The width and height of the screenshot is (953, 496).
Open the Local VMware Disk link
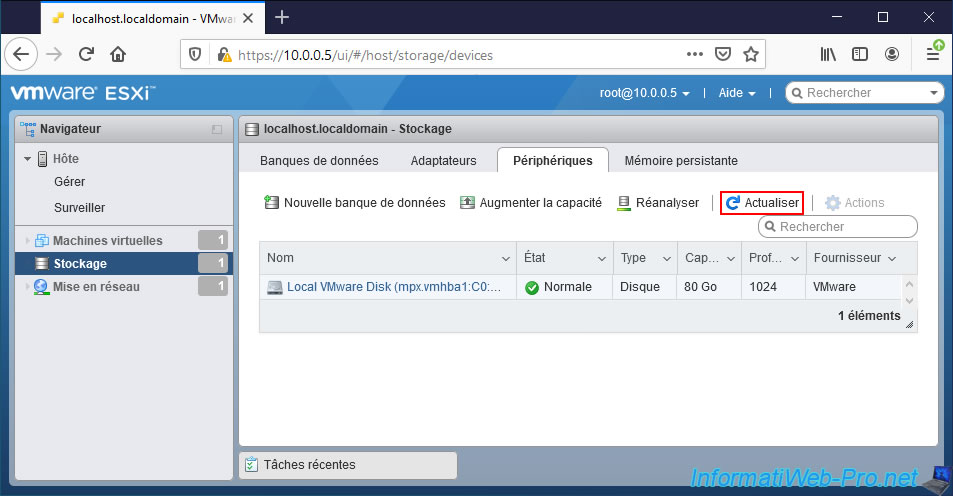(x=394, y=287)
